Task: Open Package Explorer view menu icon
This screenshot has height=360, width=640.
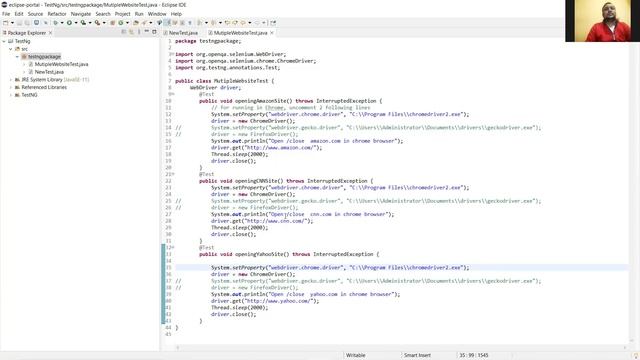Action: [x=139, y=32]
